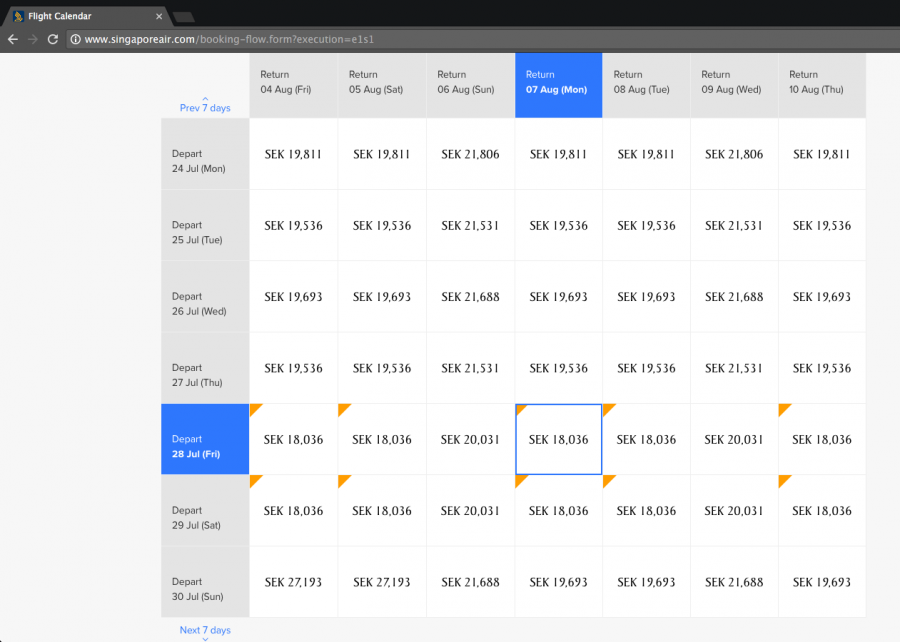The image size is (900, 642).
Task: Select Depart 26 Jul (Wed) row header
Action: 205,297
